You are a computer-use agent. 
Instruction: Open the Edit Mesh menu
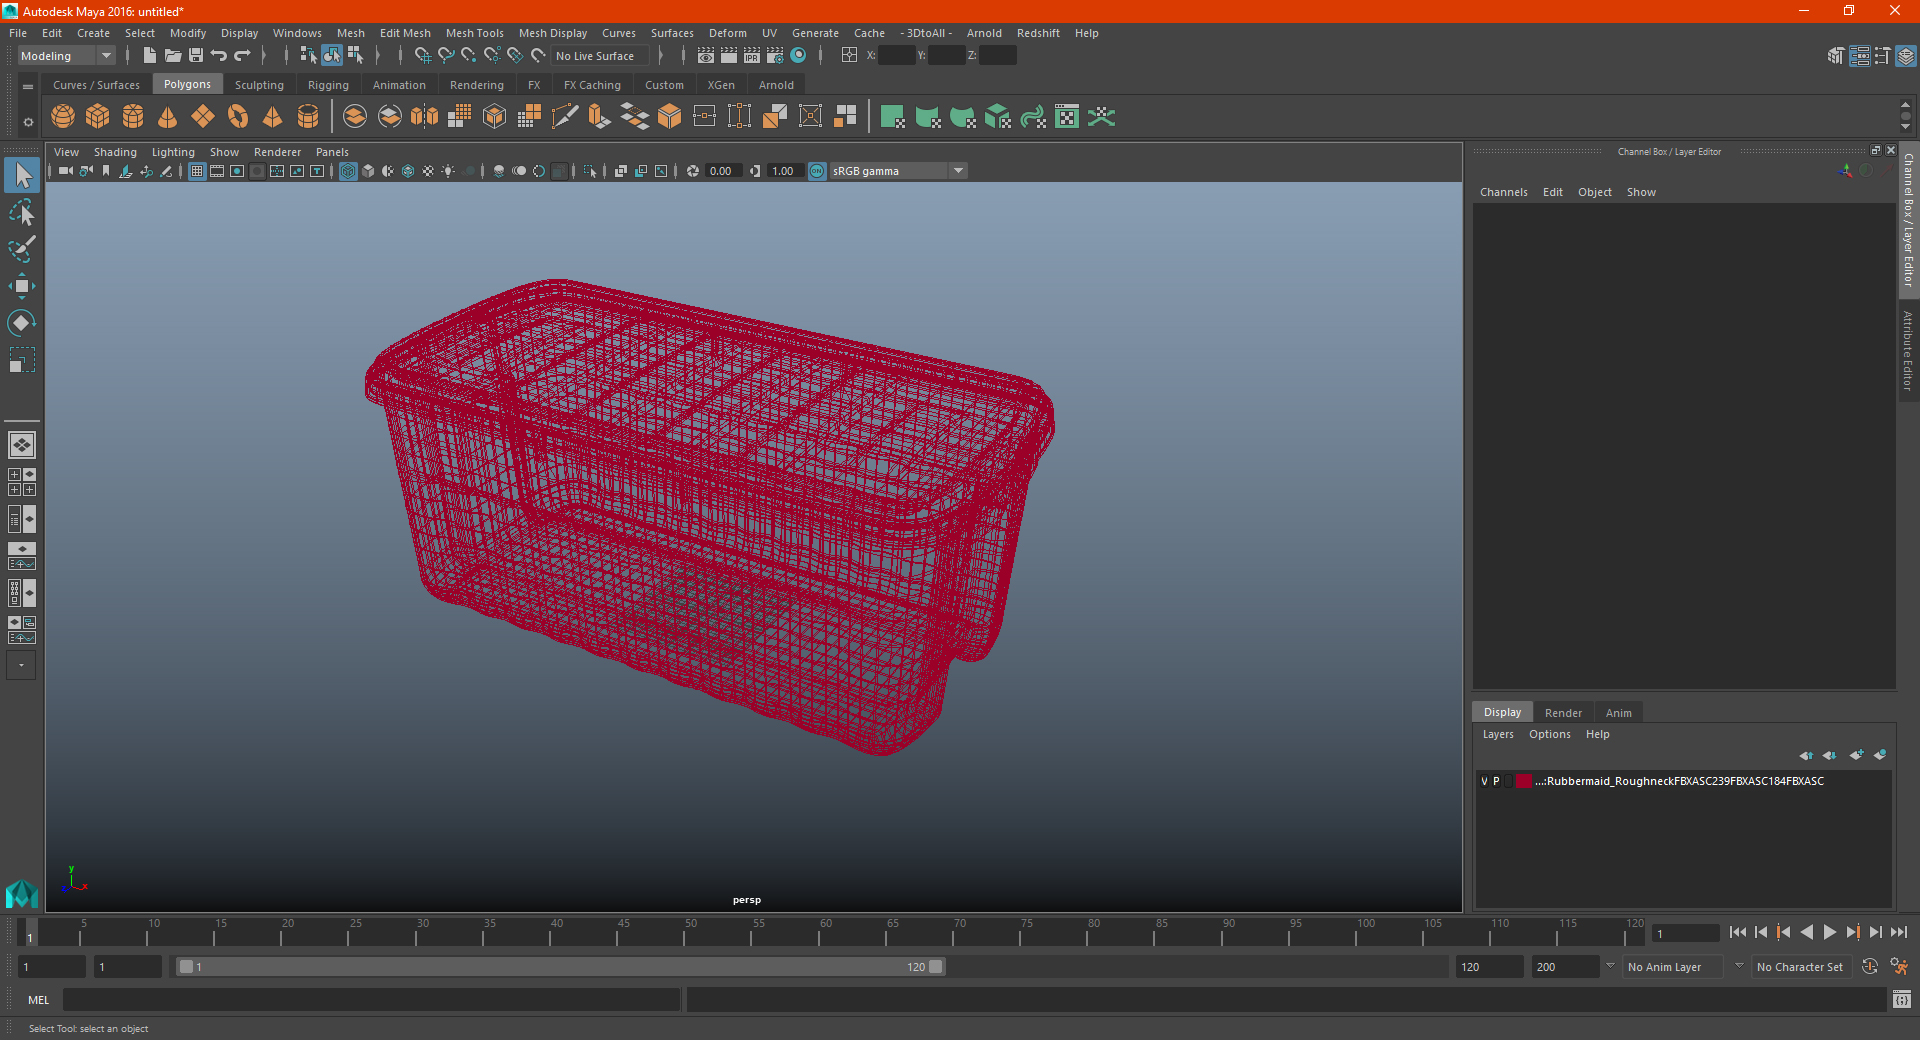pos(405,33)
